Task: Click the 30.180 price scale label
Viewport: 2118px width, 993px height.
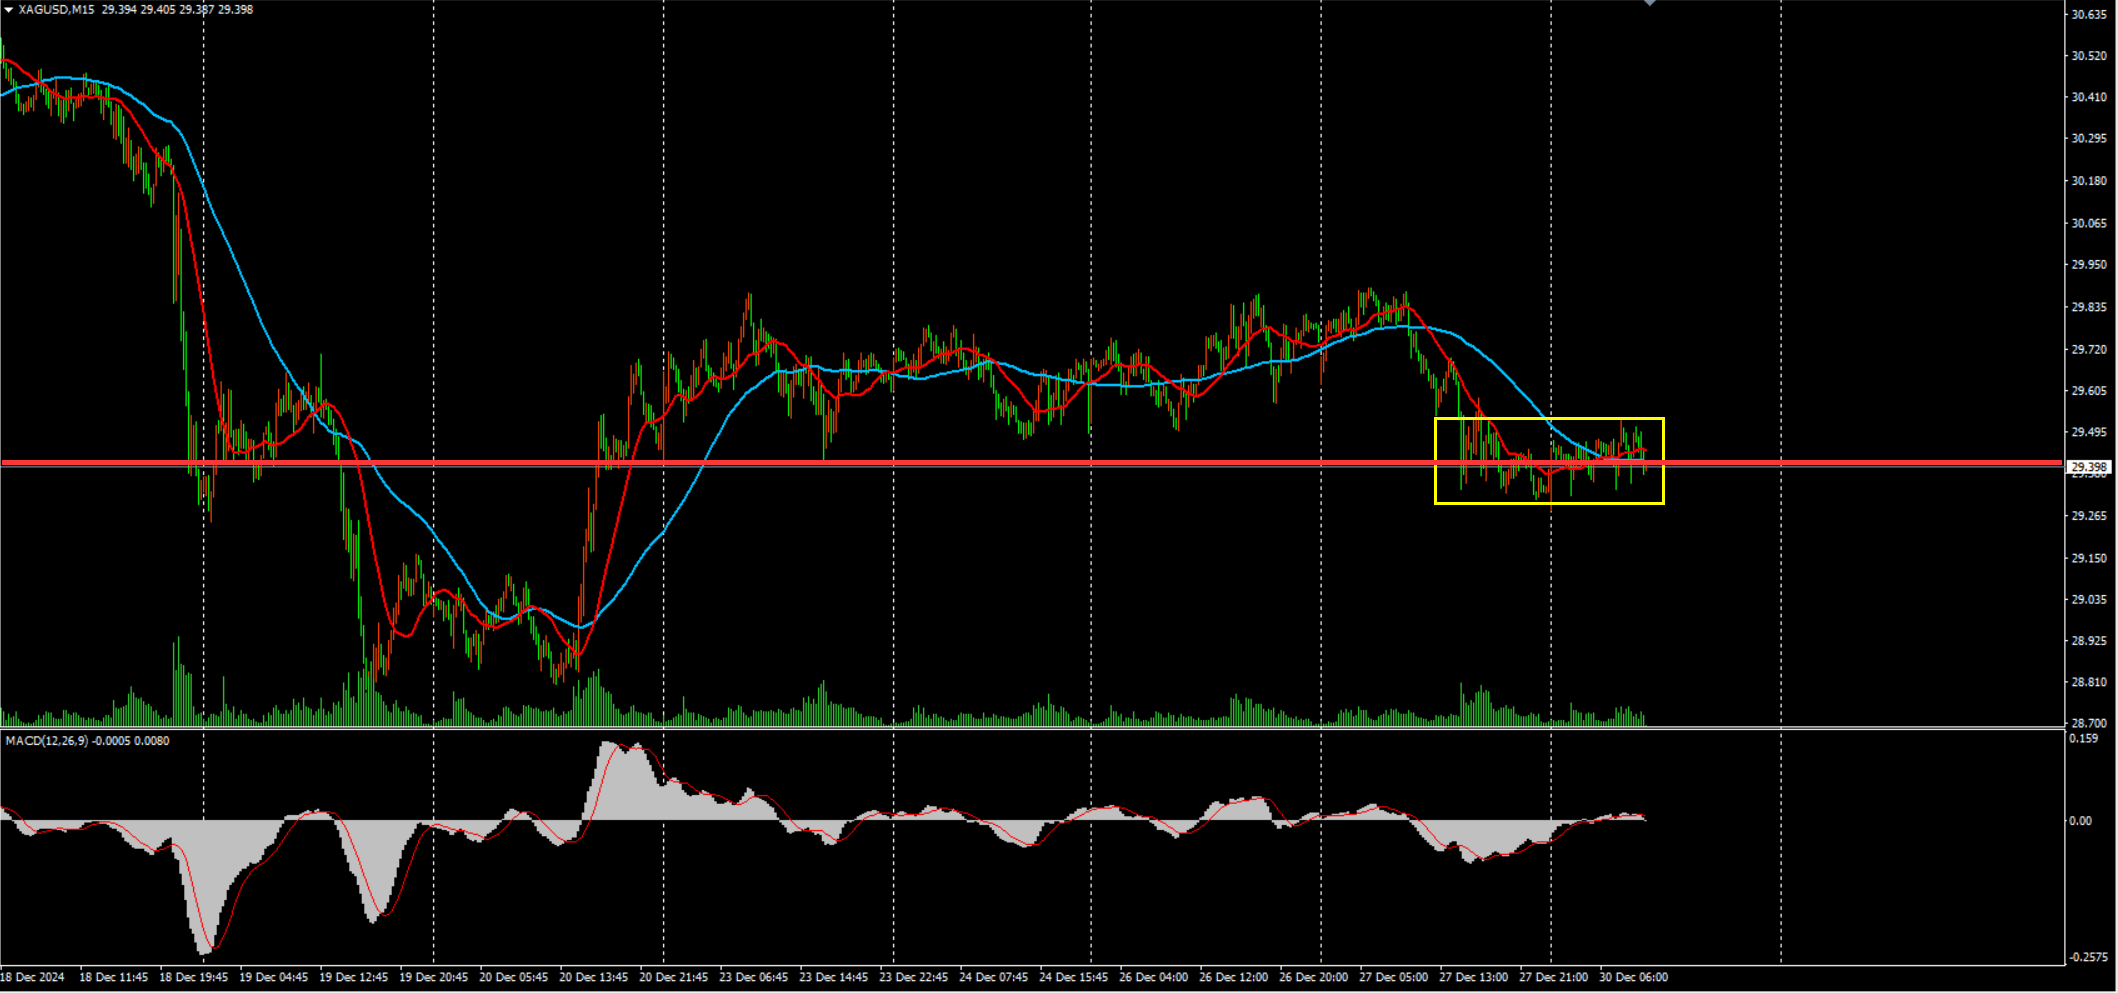Action: [x=2089, y=182]
